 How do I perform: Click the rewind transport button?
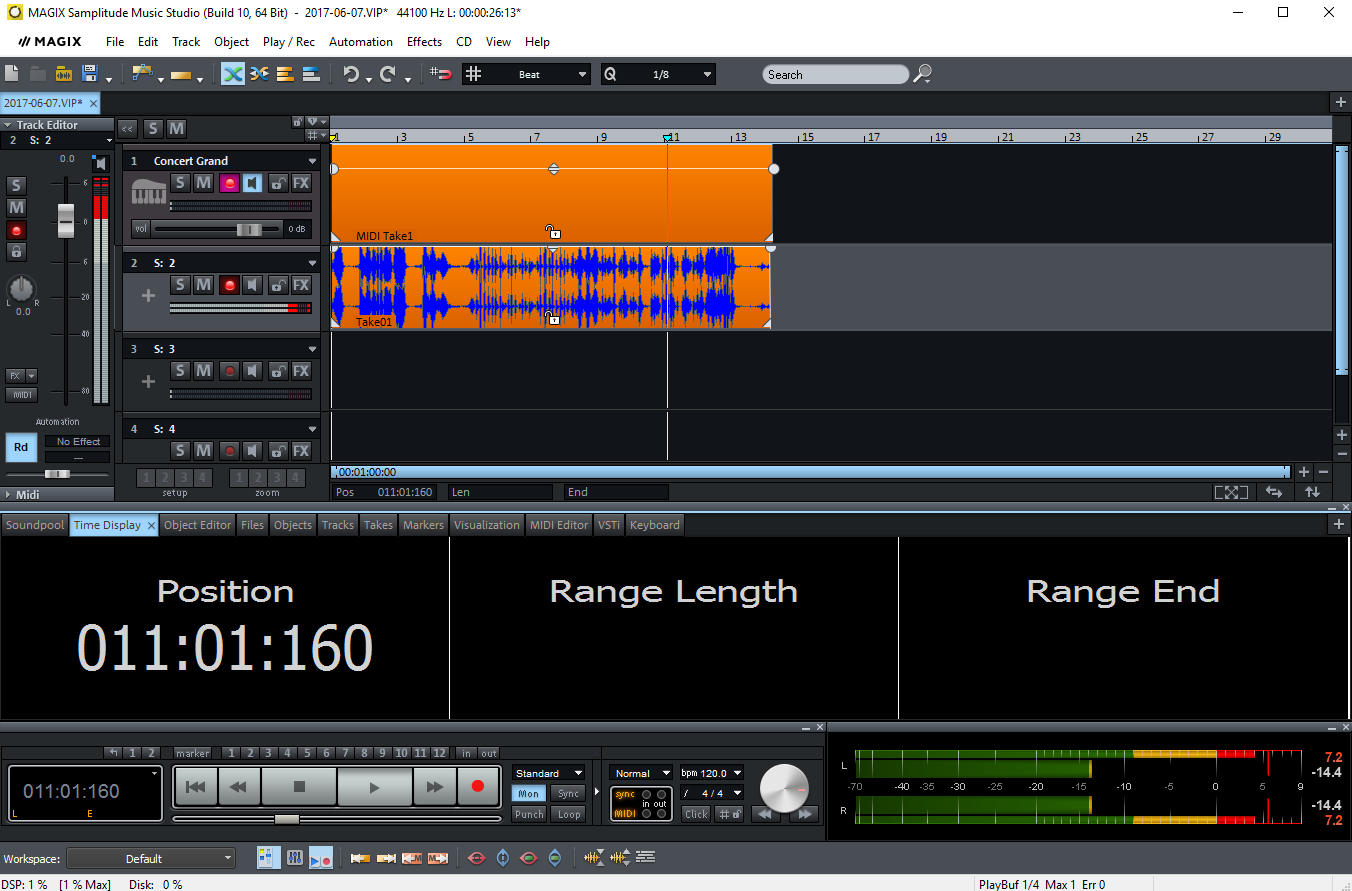click(238, 787)
